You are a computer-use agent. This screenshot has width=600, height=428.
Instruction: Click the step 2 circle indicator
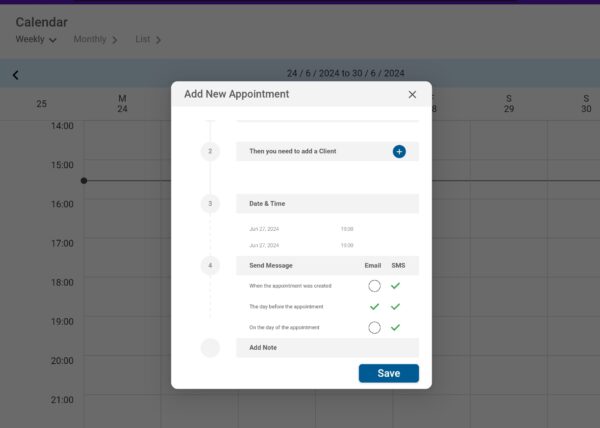tap(210, 152)
